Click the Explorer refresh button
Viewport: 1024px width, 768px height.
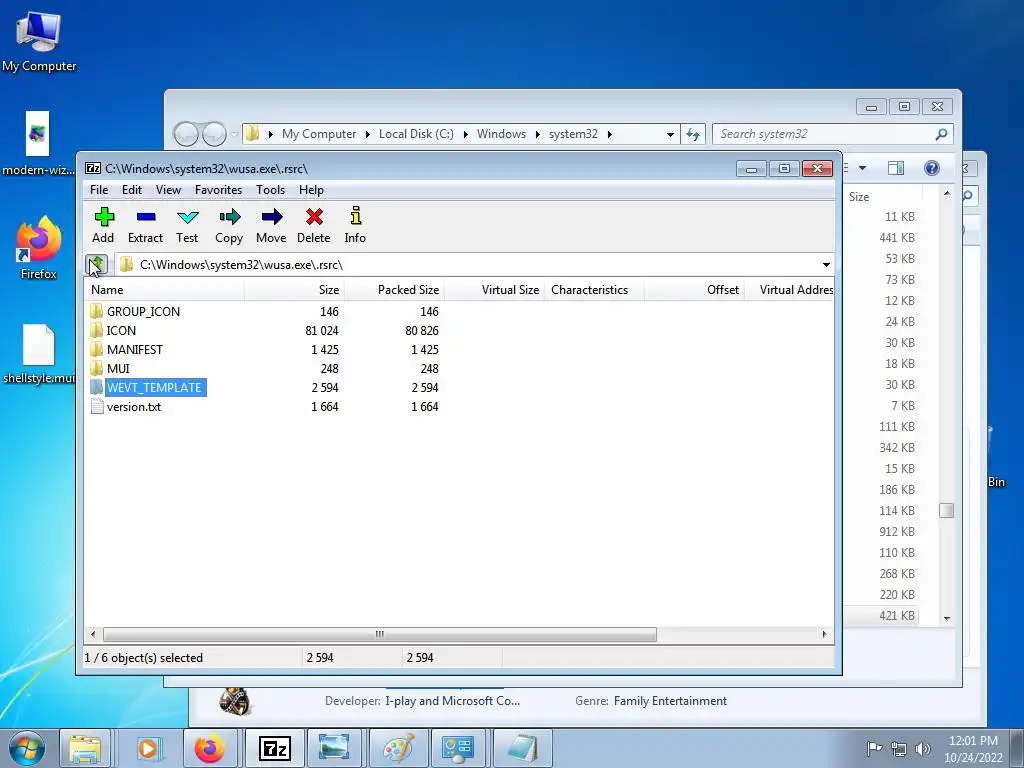(x=693, y=135)
